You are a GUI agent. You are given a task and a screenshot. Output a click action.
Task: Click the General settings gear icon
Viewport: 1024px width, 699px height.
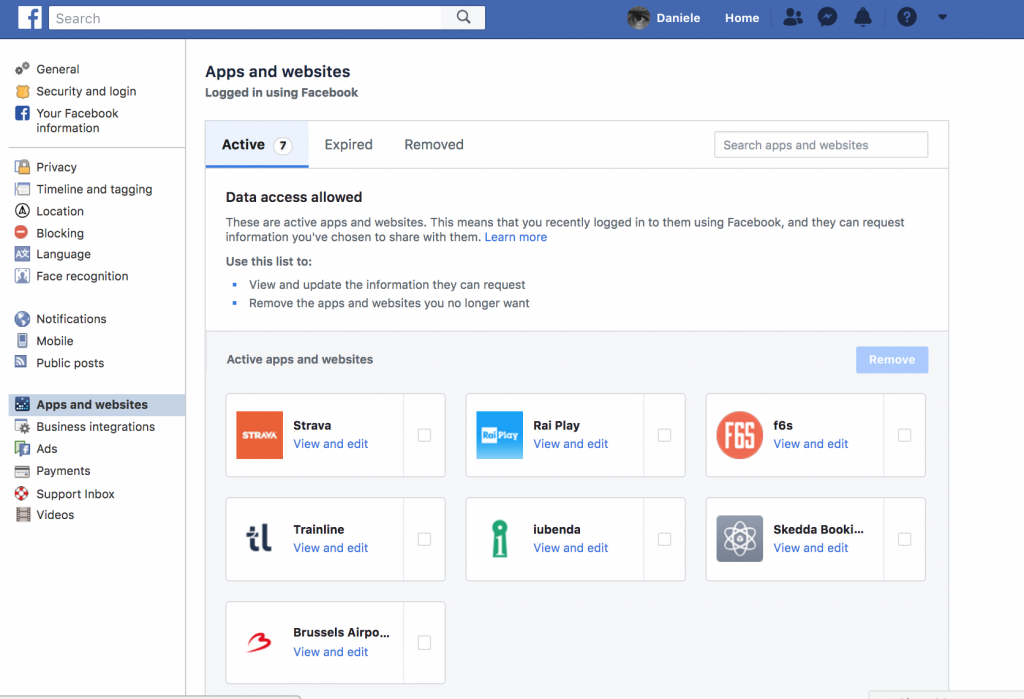pyautogui.click(x=22, y=69)
